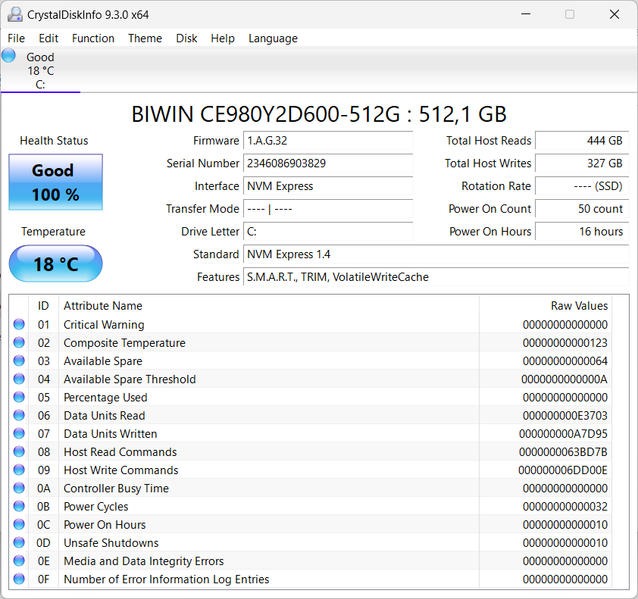This screenshot has height=599, width=638.
Task: Click the status orb beside Critical Warning
Action: 19,324
